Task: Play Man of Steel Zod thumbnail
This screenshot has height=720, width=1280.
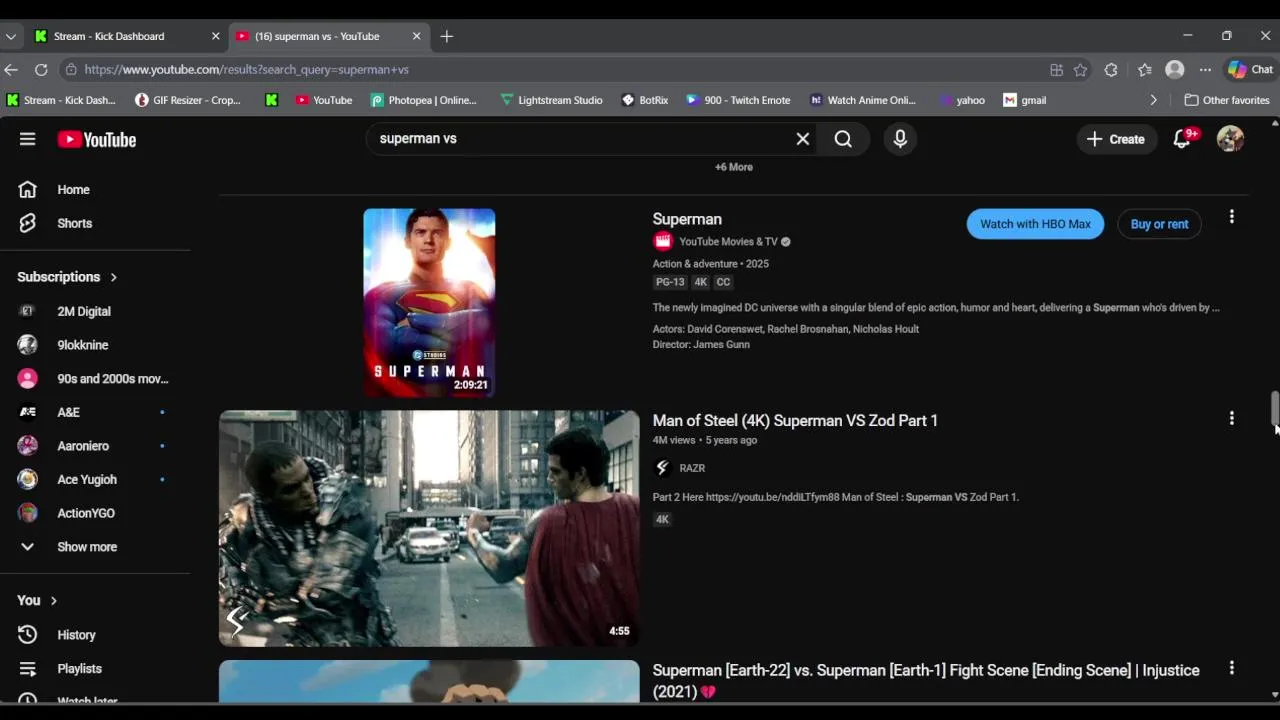Action: (429, 528)
